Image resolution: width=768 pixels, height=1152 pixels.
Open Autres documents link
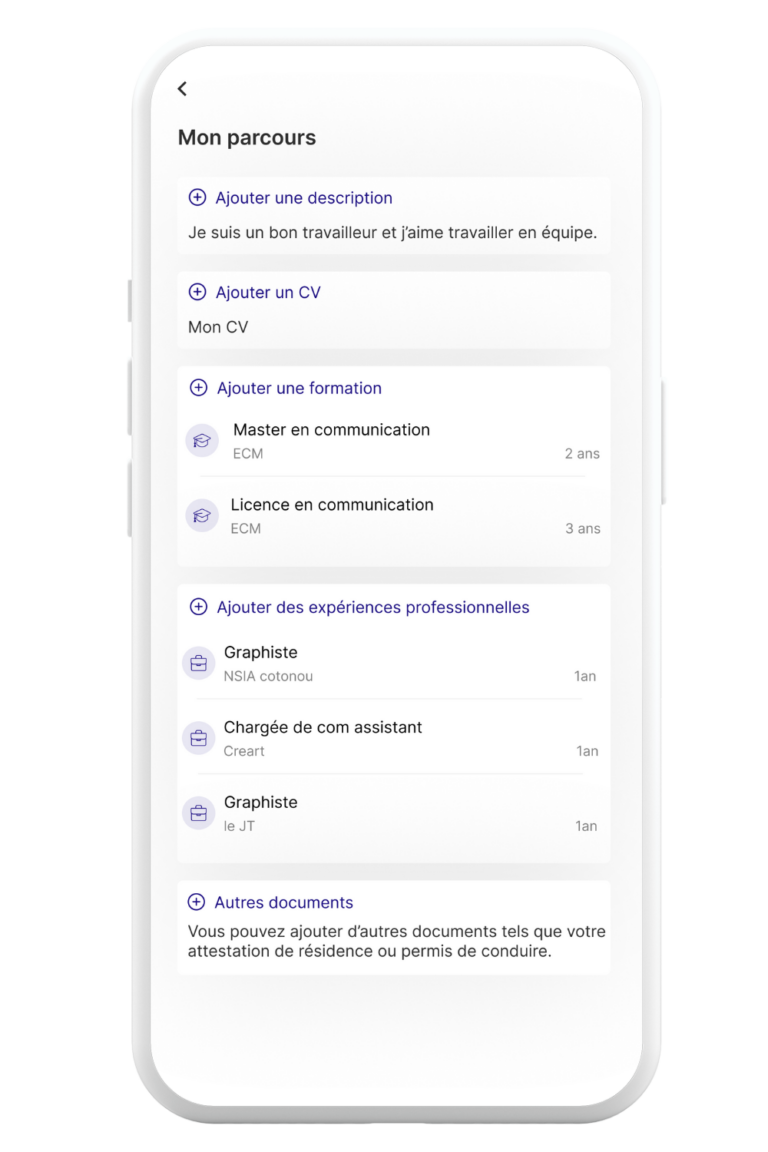pos(284,902)
